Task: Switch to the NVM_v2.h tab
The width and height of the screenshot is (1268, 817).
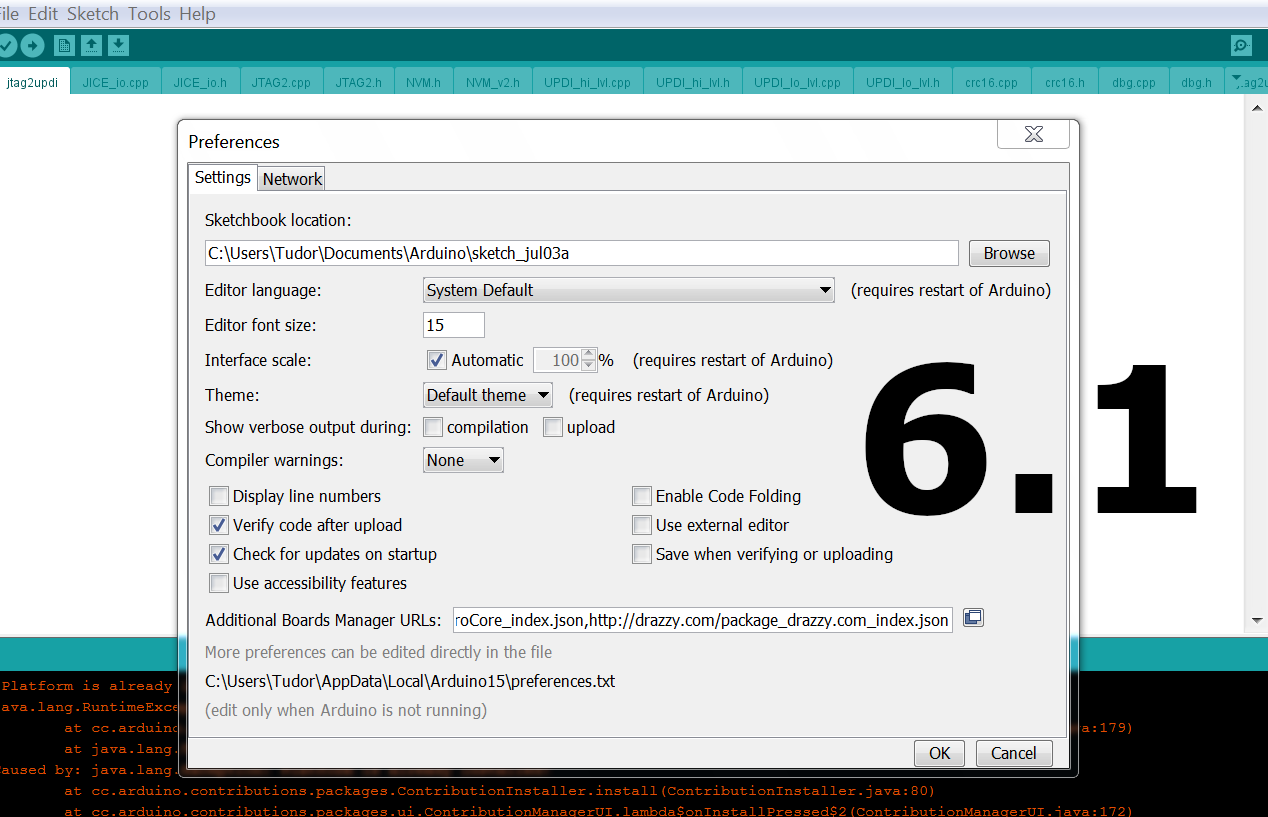Action: [493, 82]
